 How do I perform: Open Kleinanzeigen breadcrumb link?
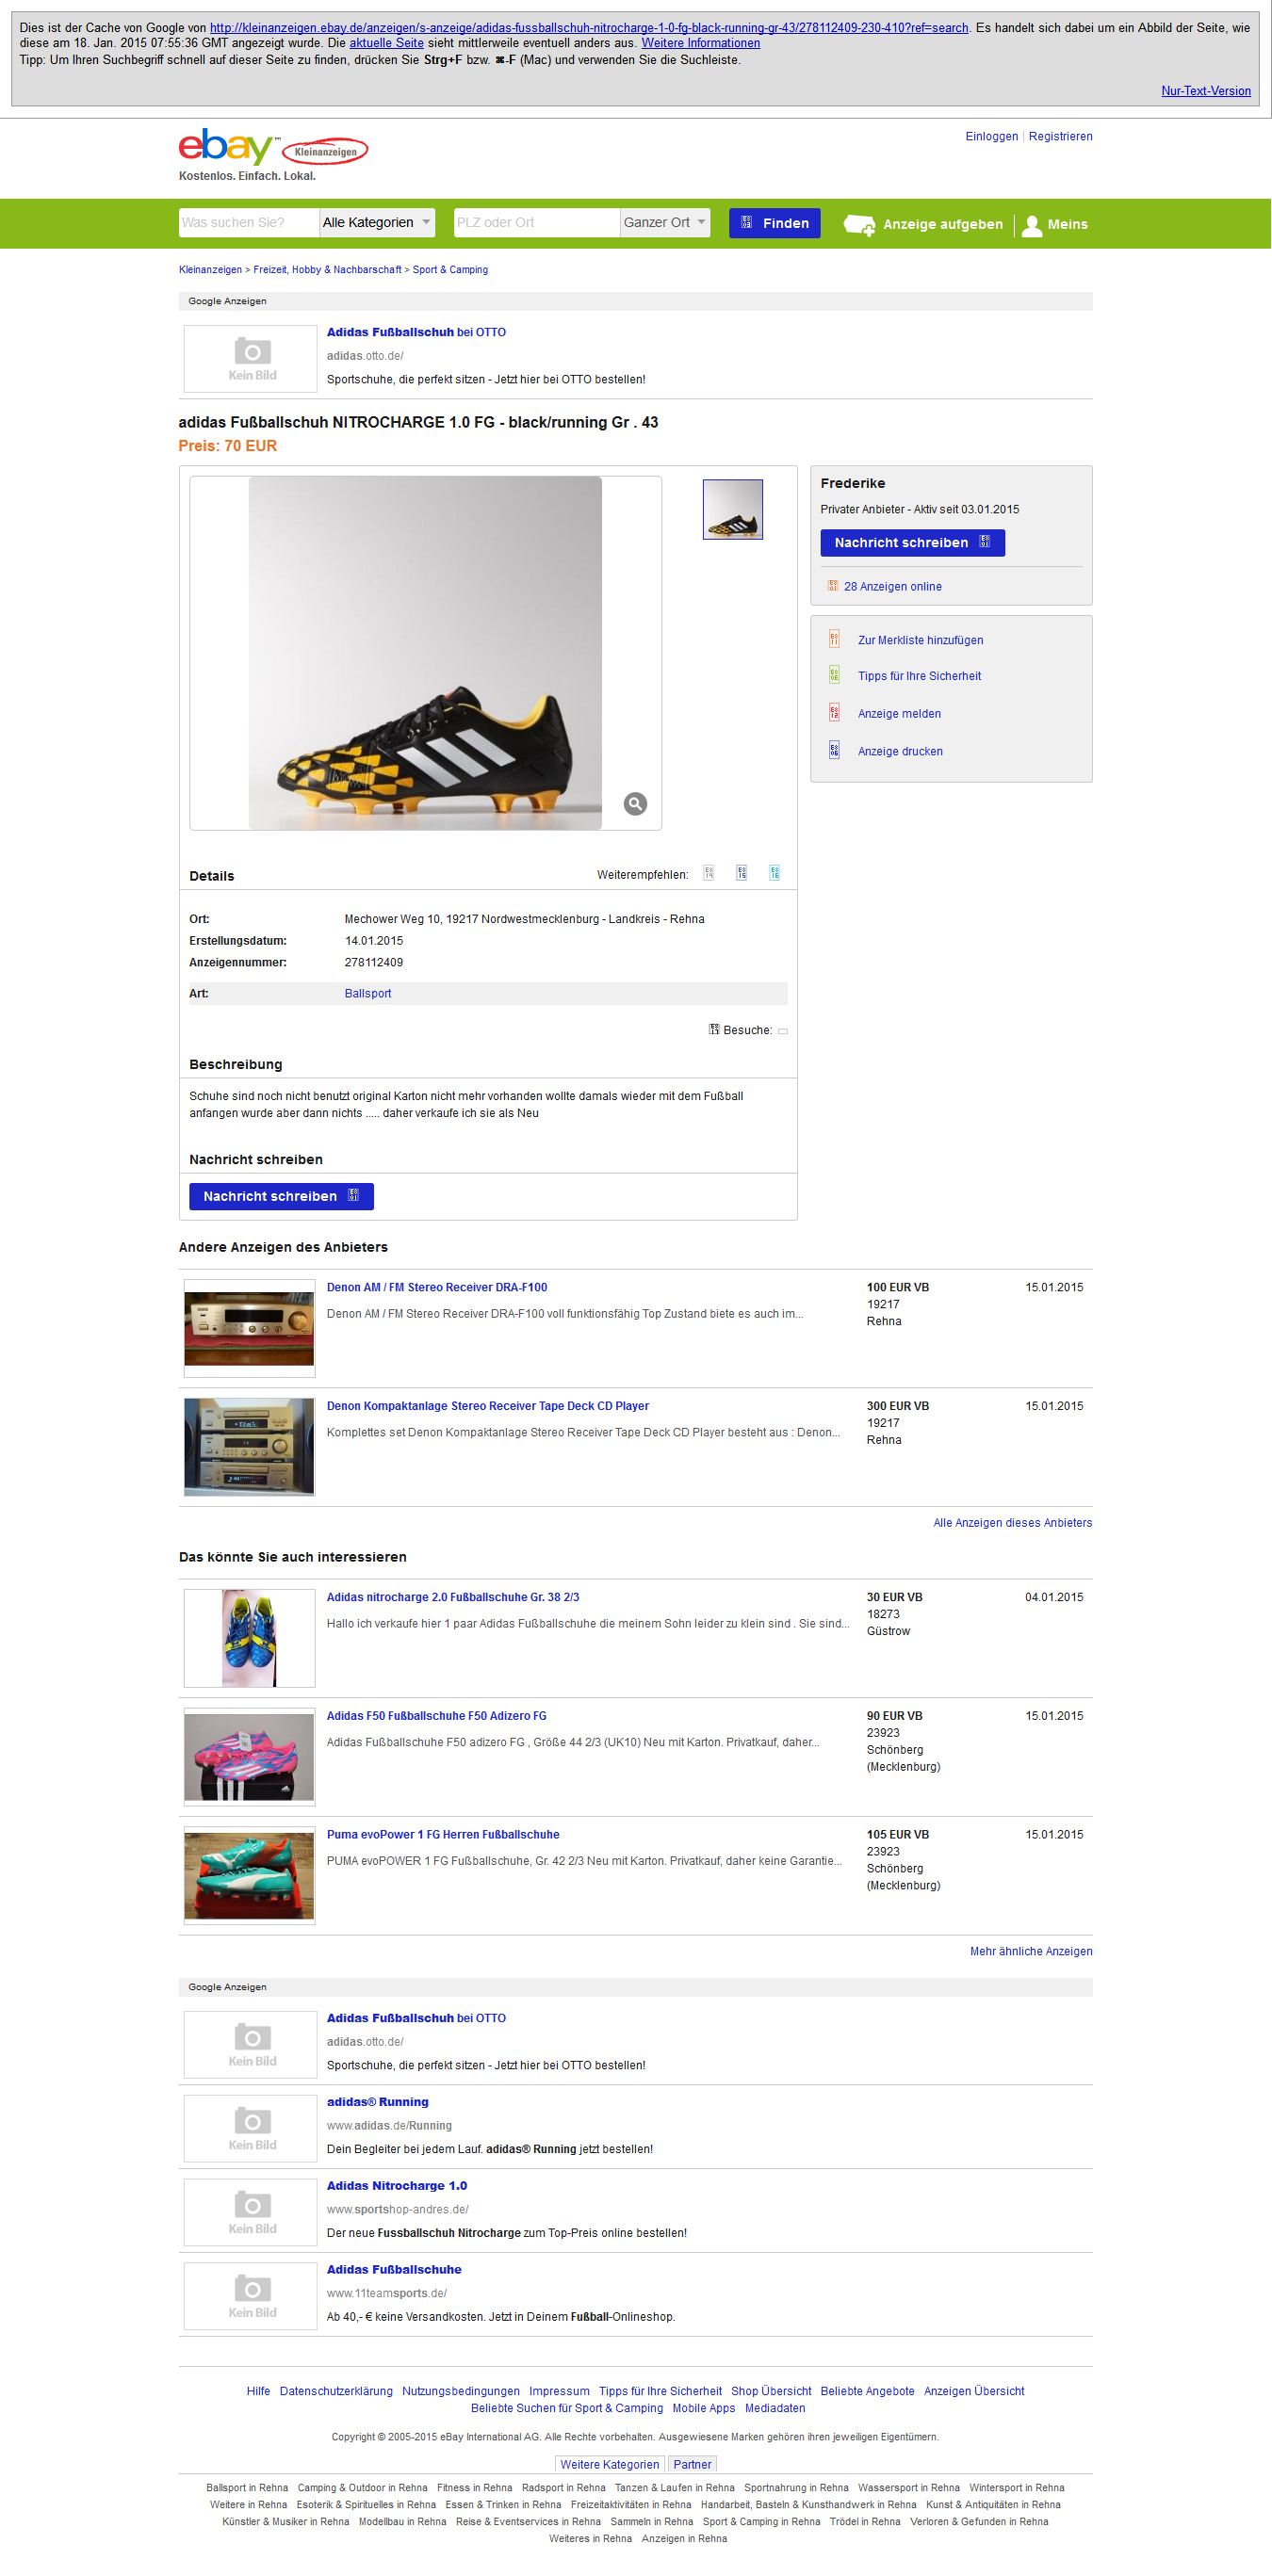pos(210,270)
